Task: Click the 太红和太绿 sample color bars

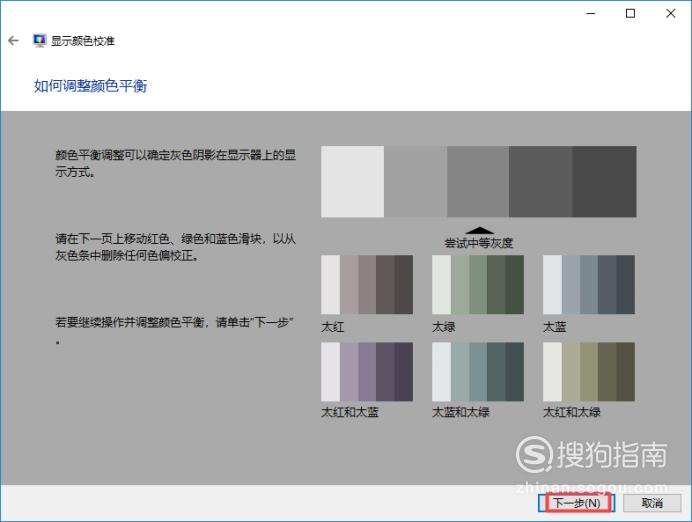Action: click(589, 372)
